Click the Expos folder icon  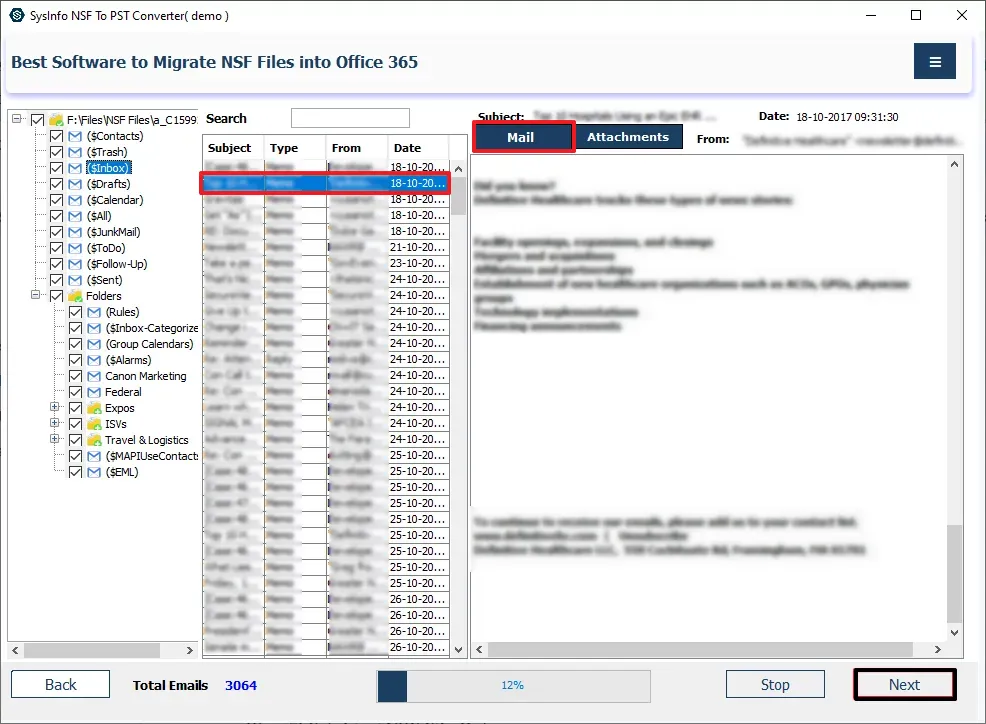94,408
